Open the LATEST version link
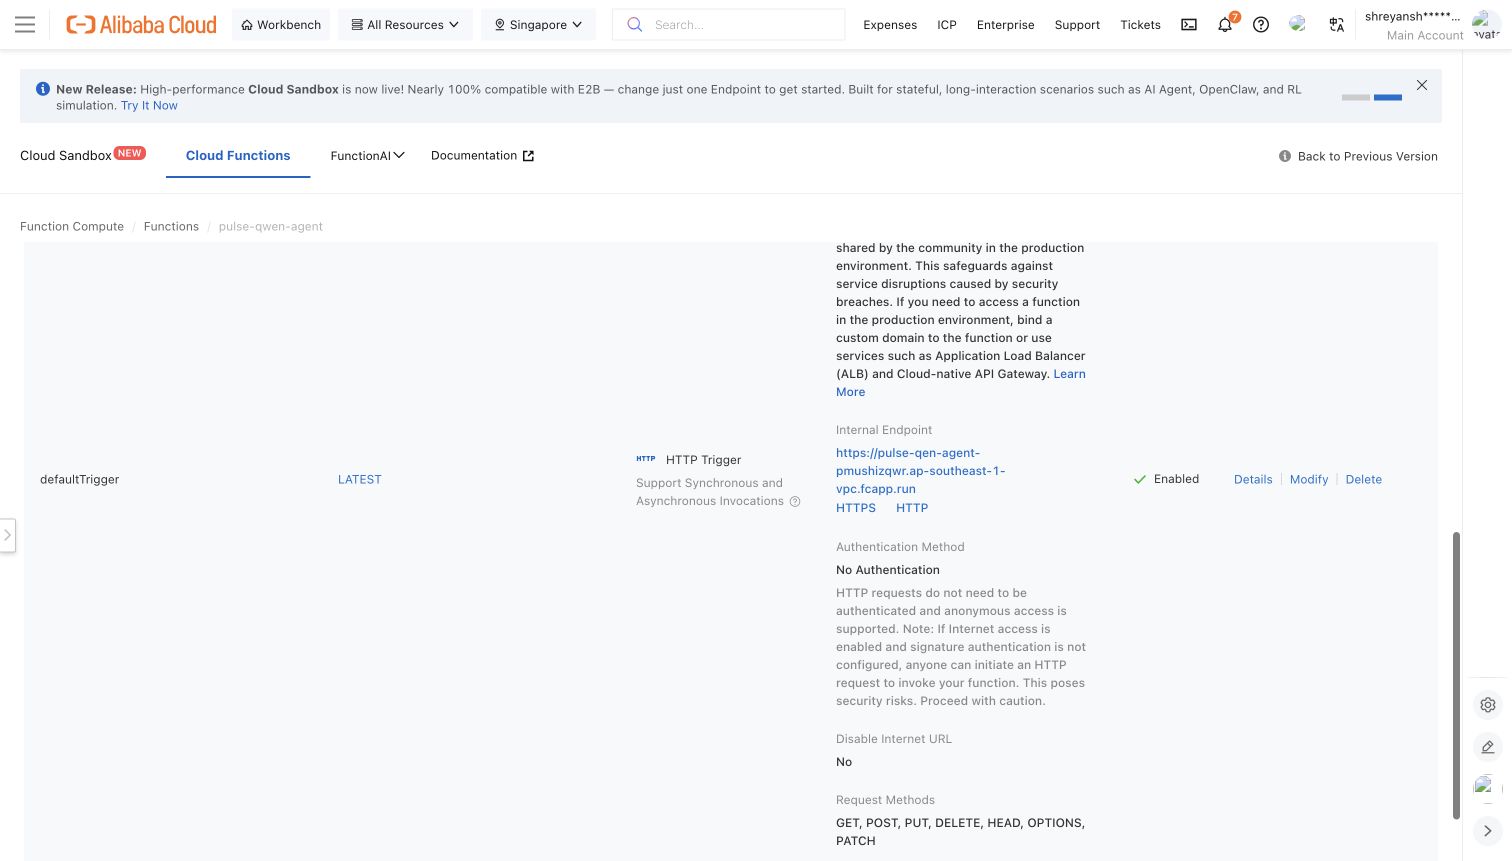1512x861 pixels. pyautogui.click(x=360, y=480)
